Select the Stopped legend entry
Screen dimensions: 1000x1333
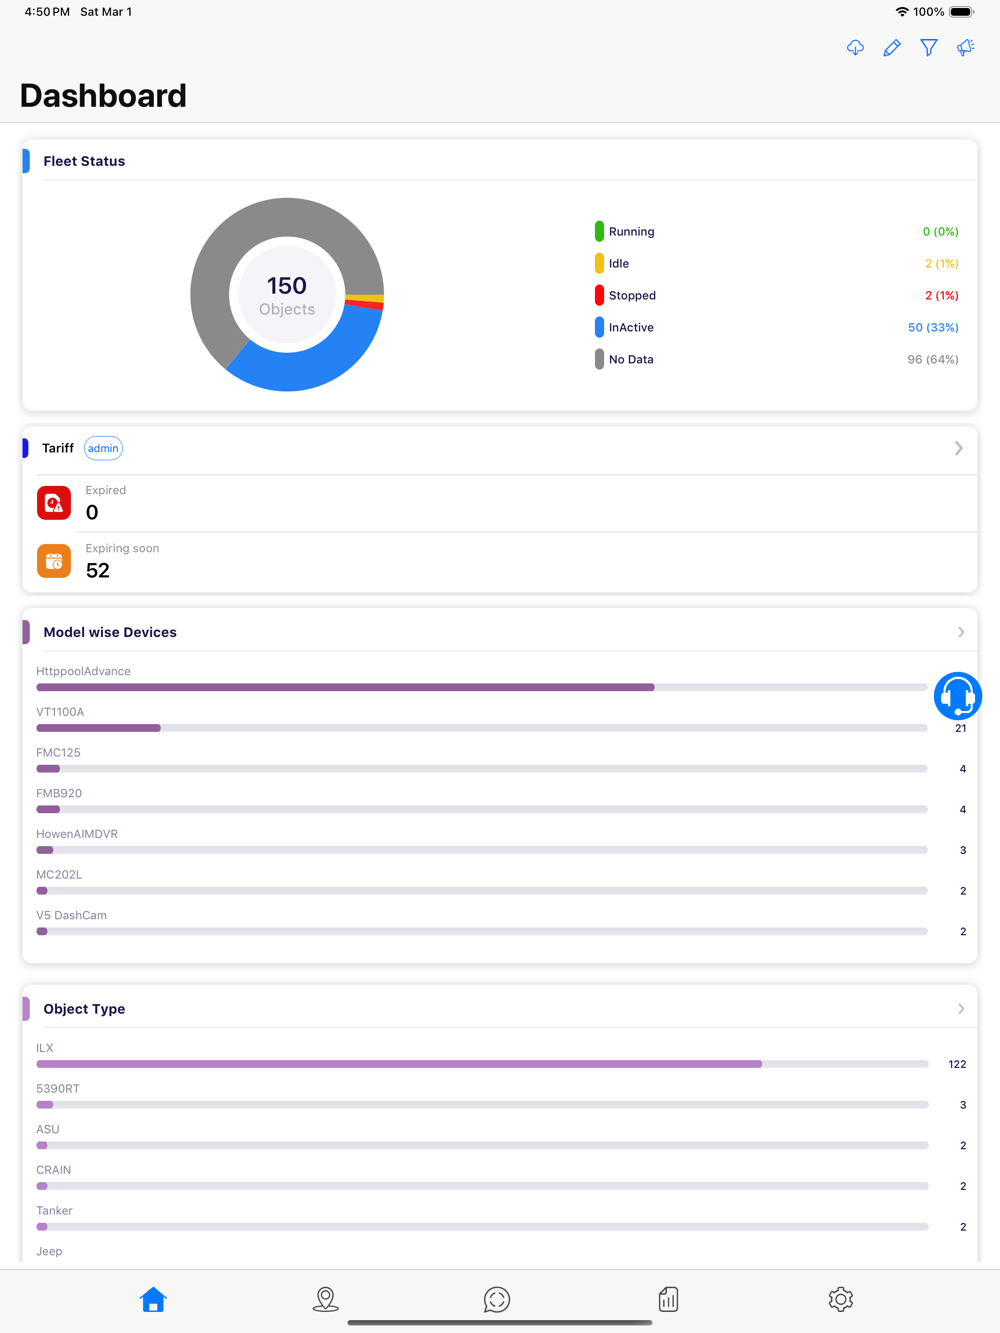pyautogui.click(x=777, y=295)
